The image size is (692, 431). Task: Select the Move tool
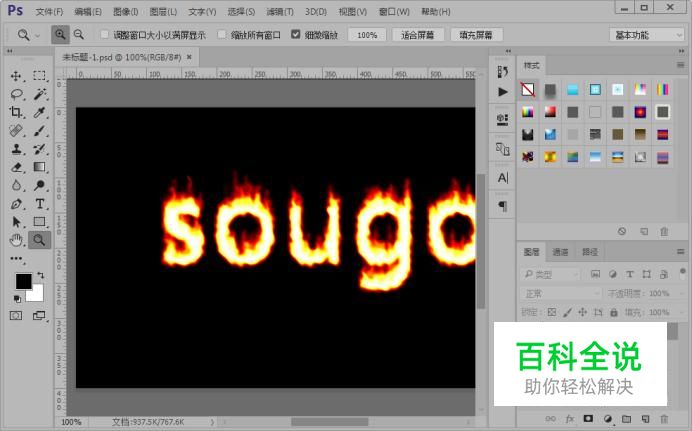point(16,76)
